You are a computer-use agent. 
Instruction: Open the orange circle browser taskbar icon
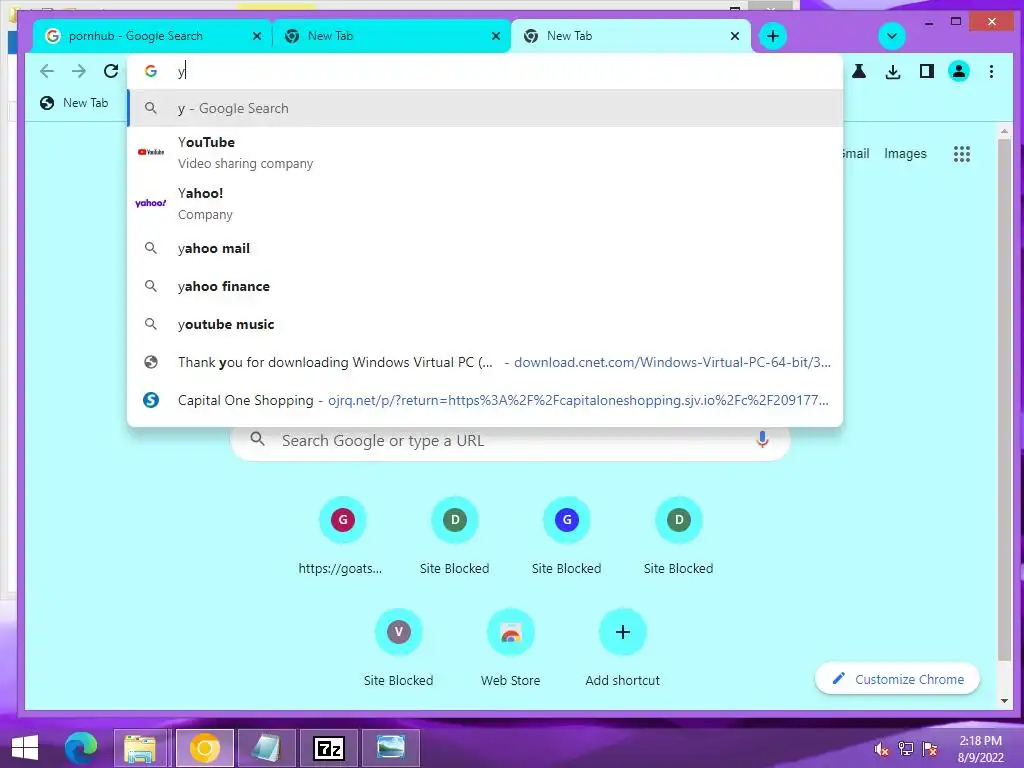coord(204,748)
